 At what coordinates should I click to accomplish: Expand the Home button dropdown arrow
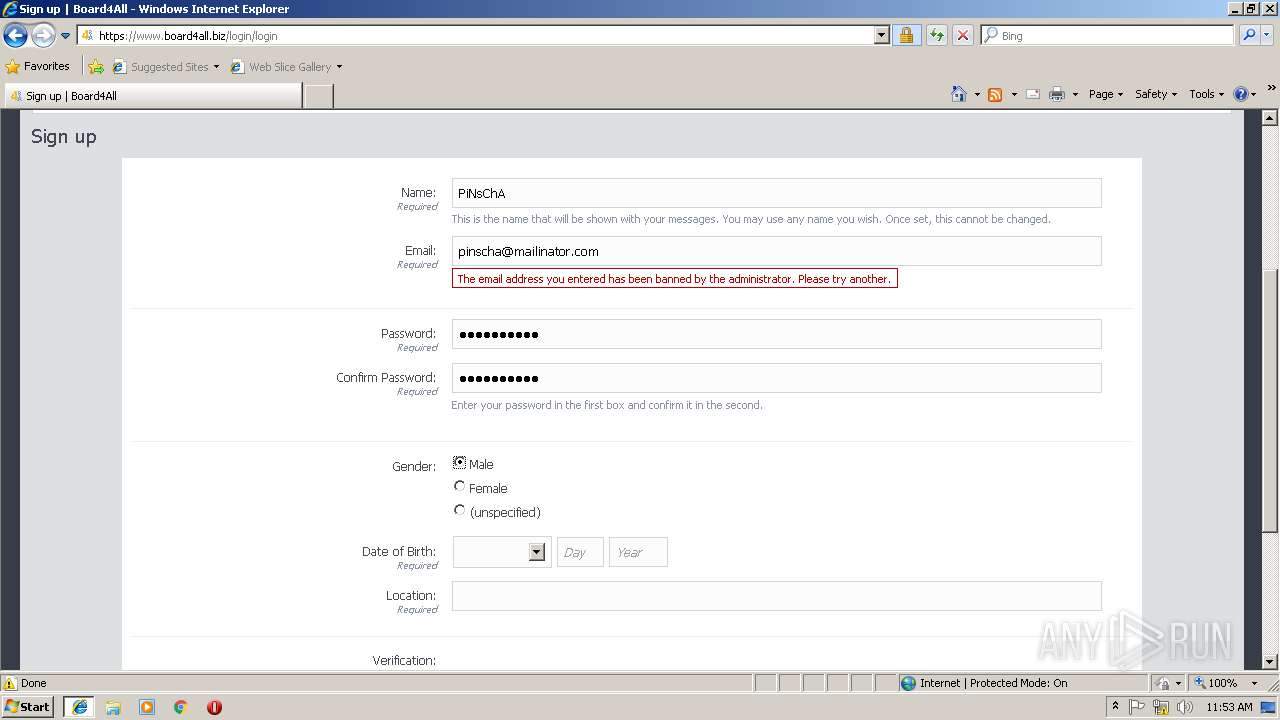pyautogui.click(x=977, y=94)
